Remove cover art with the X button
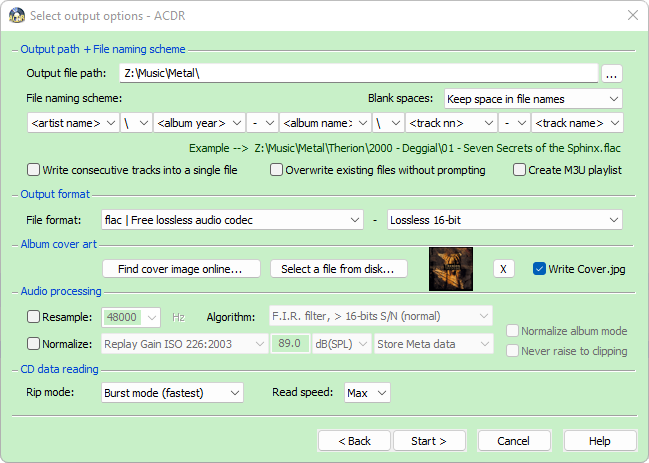The height and width of the screenshot is (463, 649). [504, 269]
